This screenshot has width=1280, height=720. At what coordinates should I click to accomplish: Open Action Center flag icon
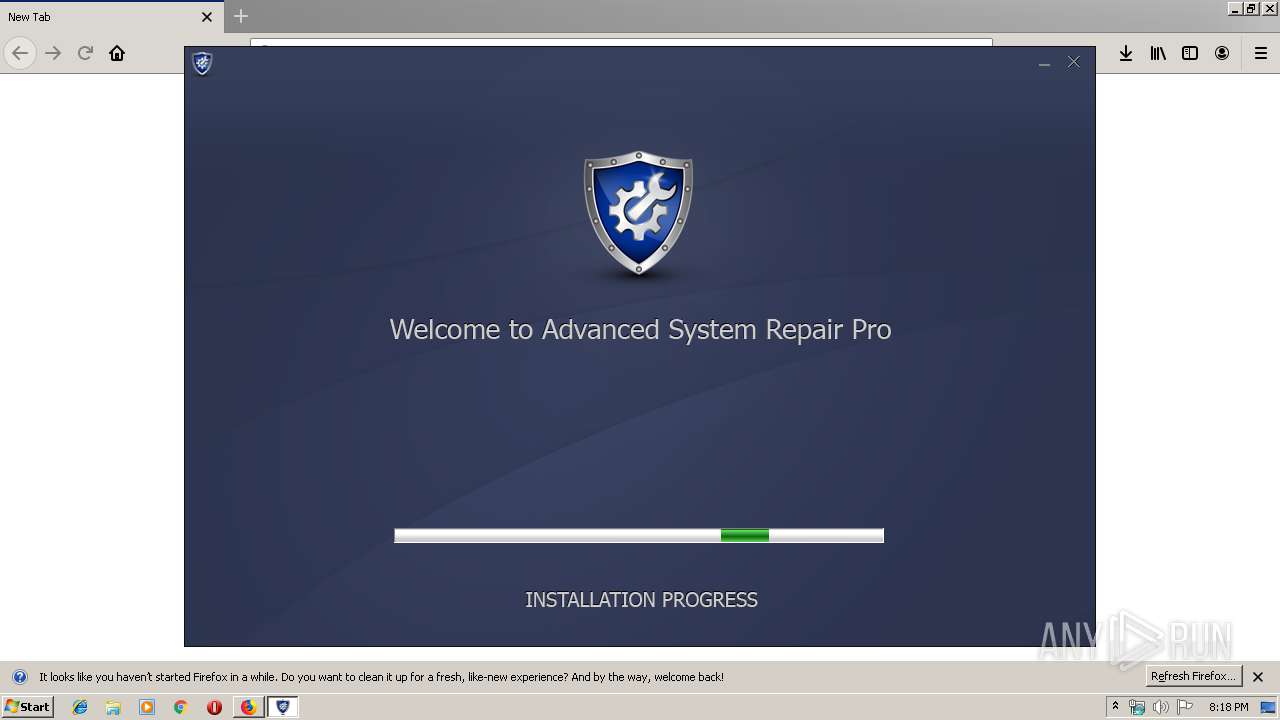click(x=1185, y=707)
